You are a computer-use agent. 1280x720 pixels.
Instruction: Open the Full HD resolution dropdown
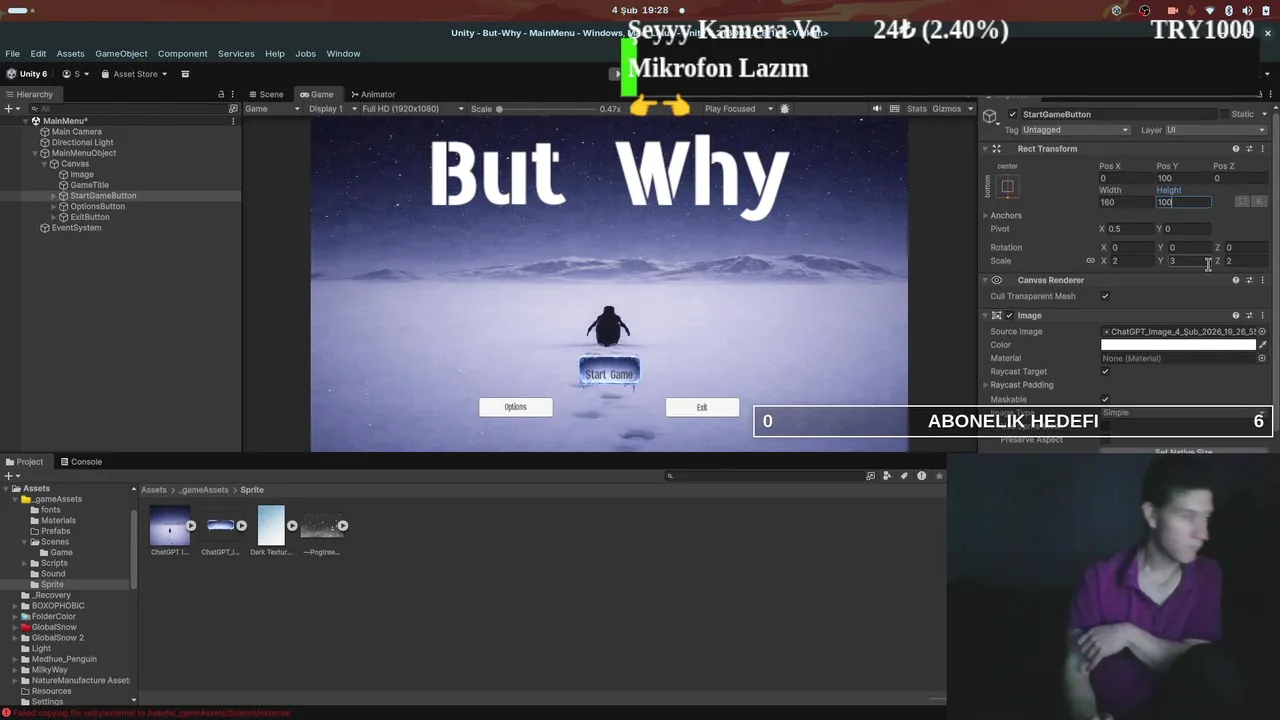tap(412, 108)
